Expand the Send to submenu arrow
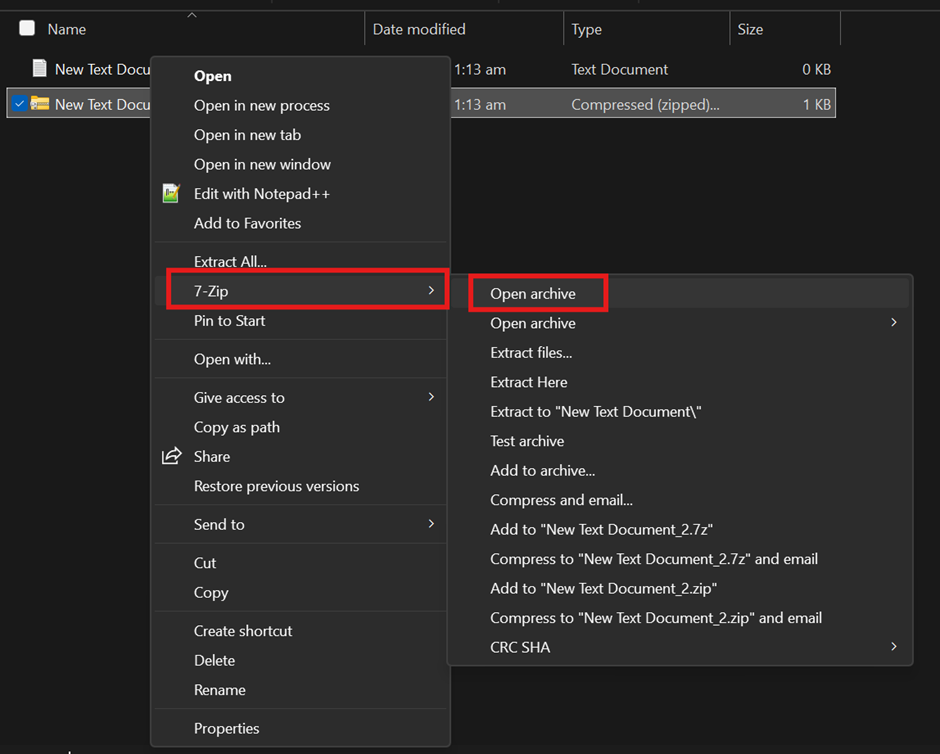 [x=431, y=524]
